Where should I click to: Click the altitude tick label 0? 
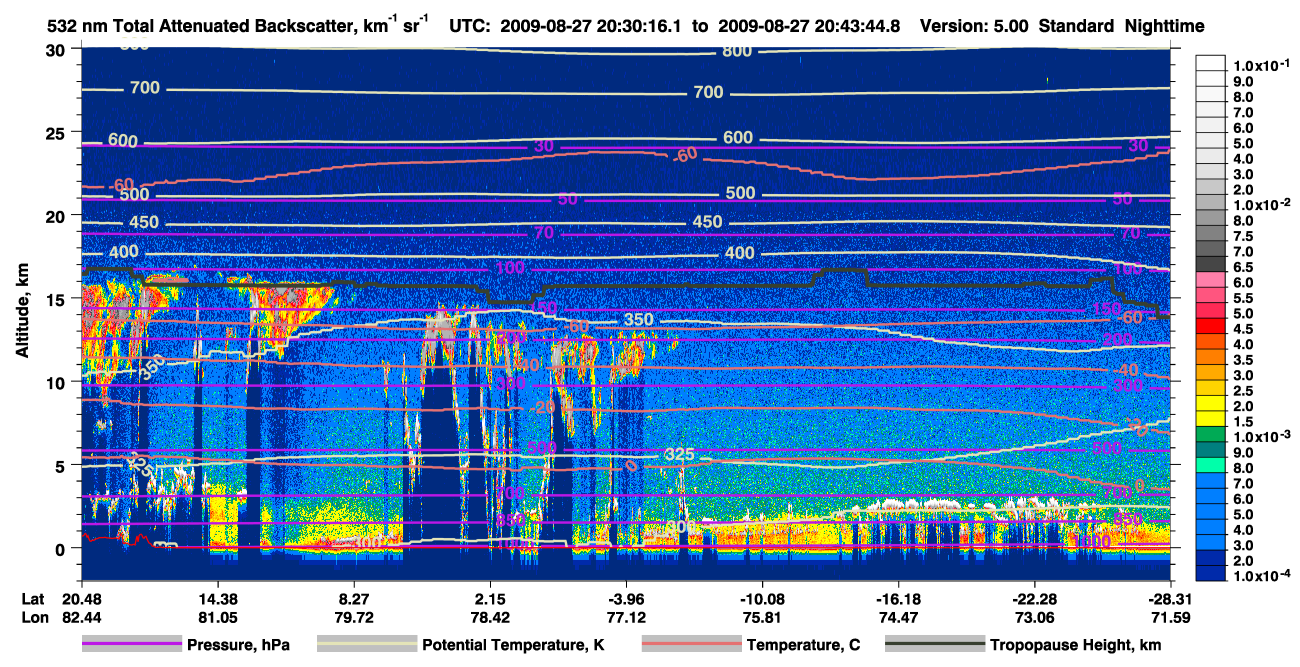[62, 548]
